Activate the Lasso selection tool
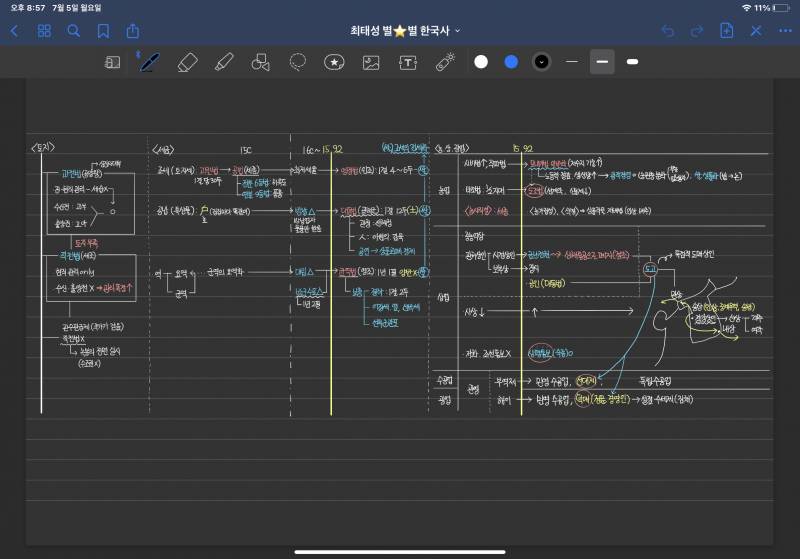 297,62
